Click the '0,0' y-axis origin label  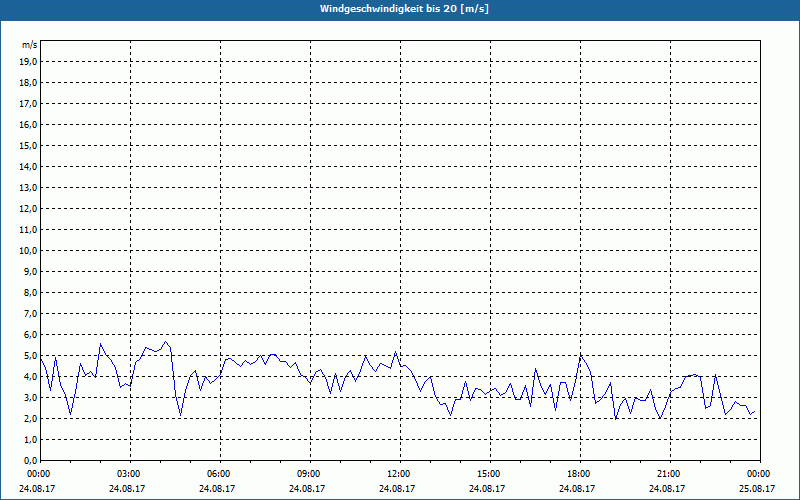(30, 460)
